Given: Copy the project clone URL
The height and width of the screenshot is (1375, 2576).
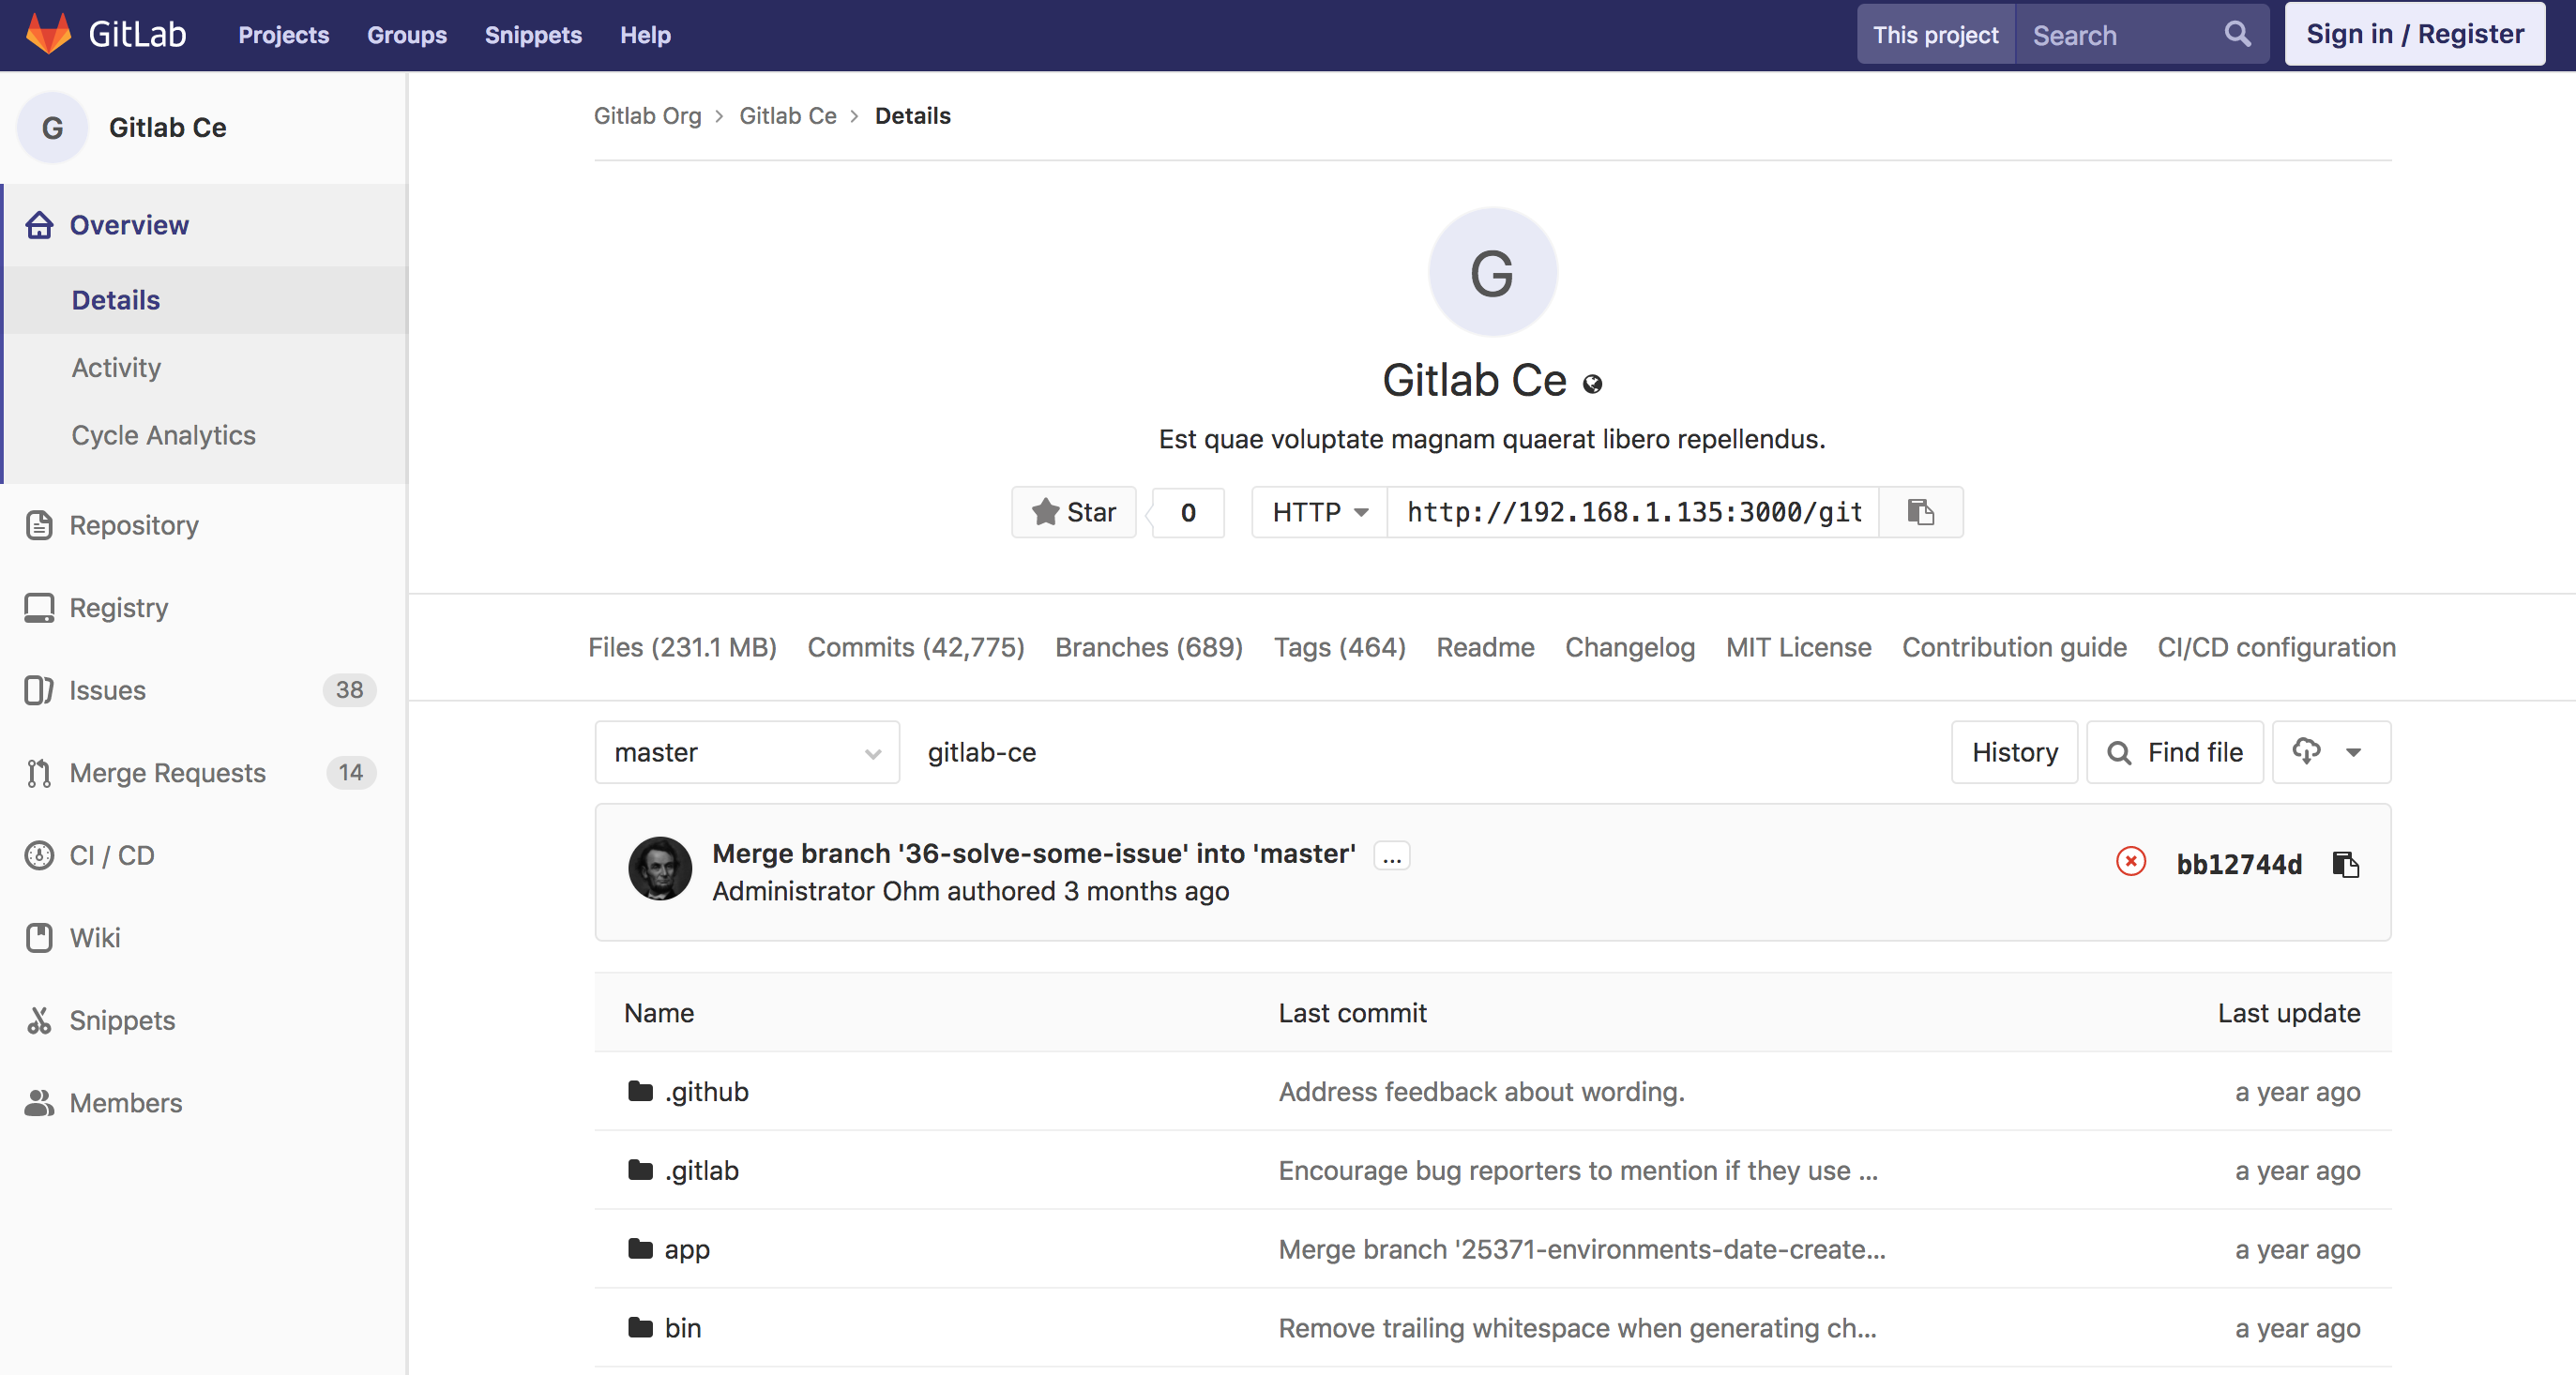Looking at the screenshot, I should [1920, 512].
